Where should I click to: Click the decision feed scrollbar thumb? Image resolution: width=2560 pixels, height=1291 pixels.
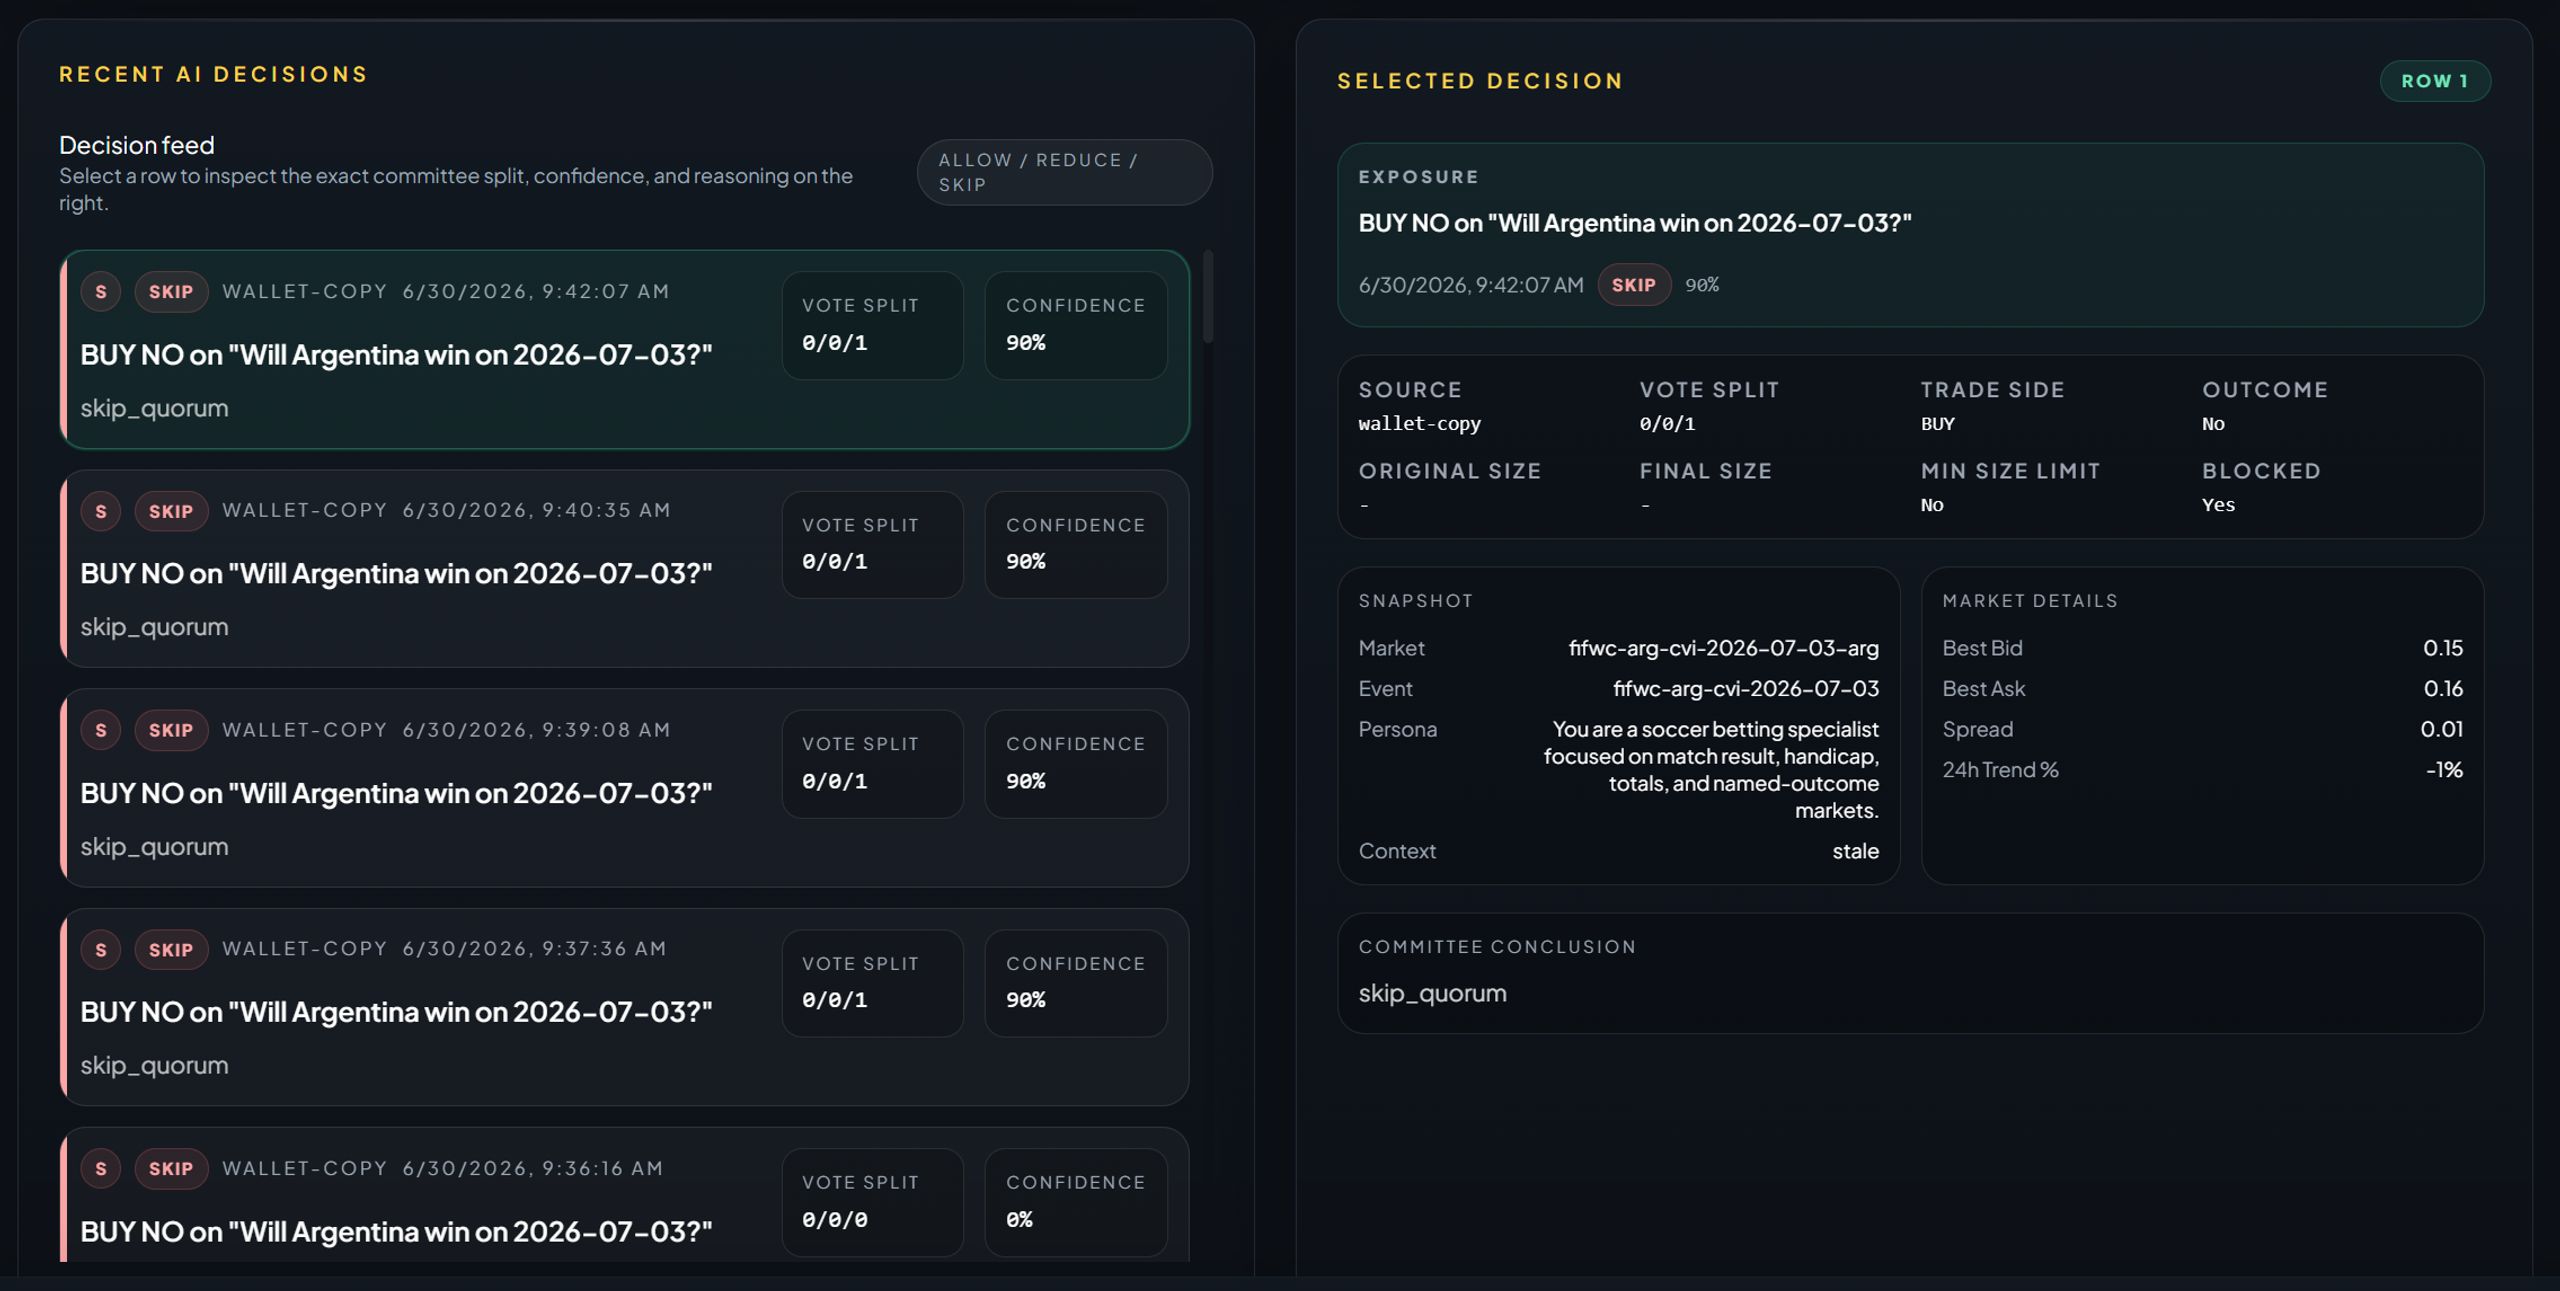tap(1208, 296)
